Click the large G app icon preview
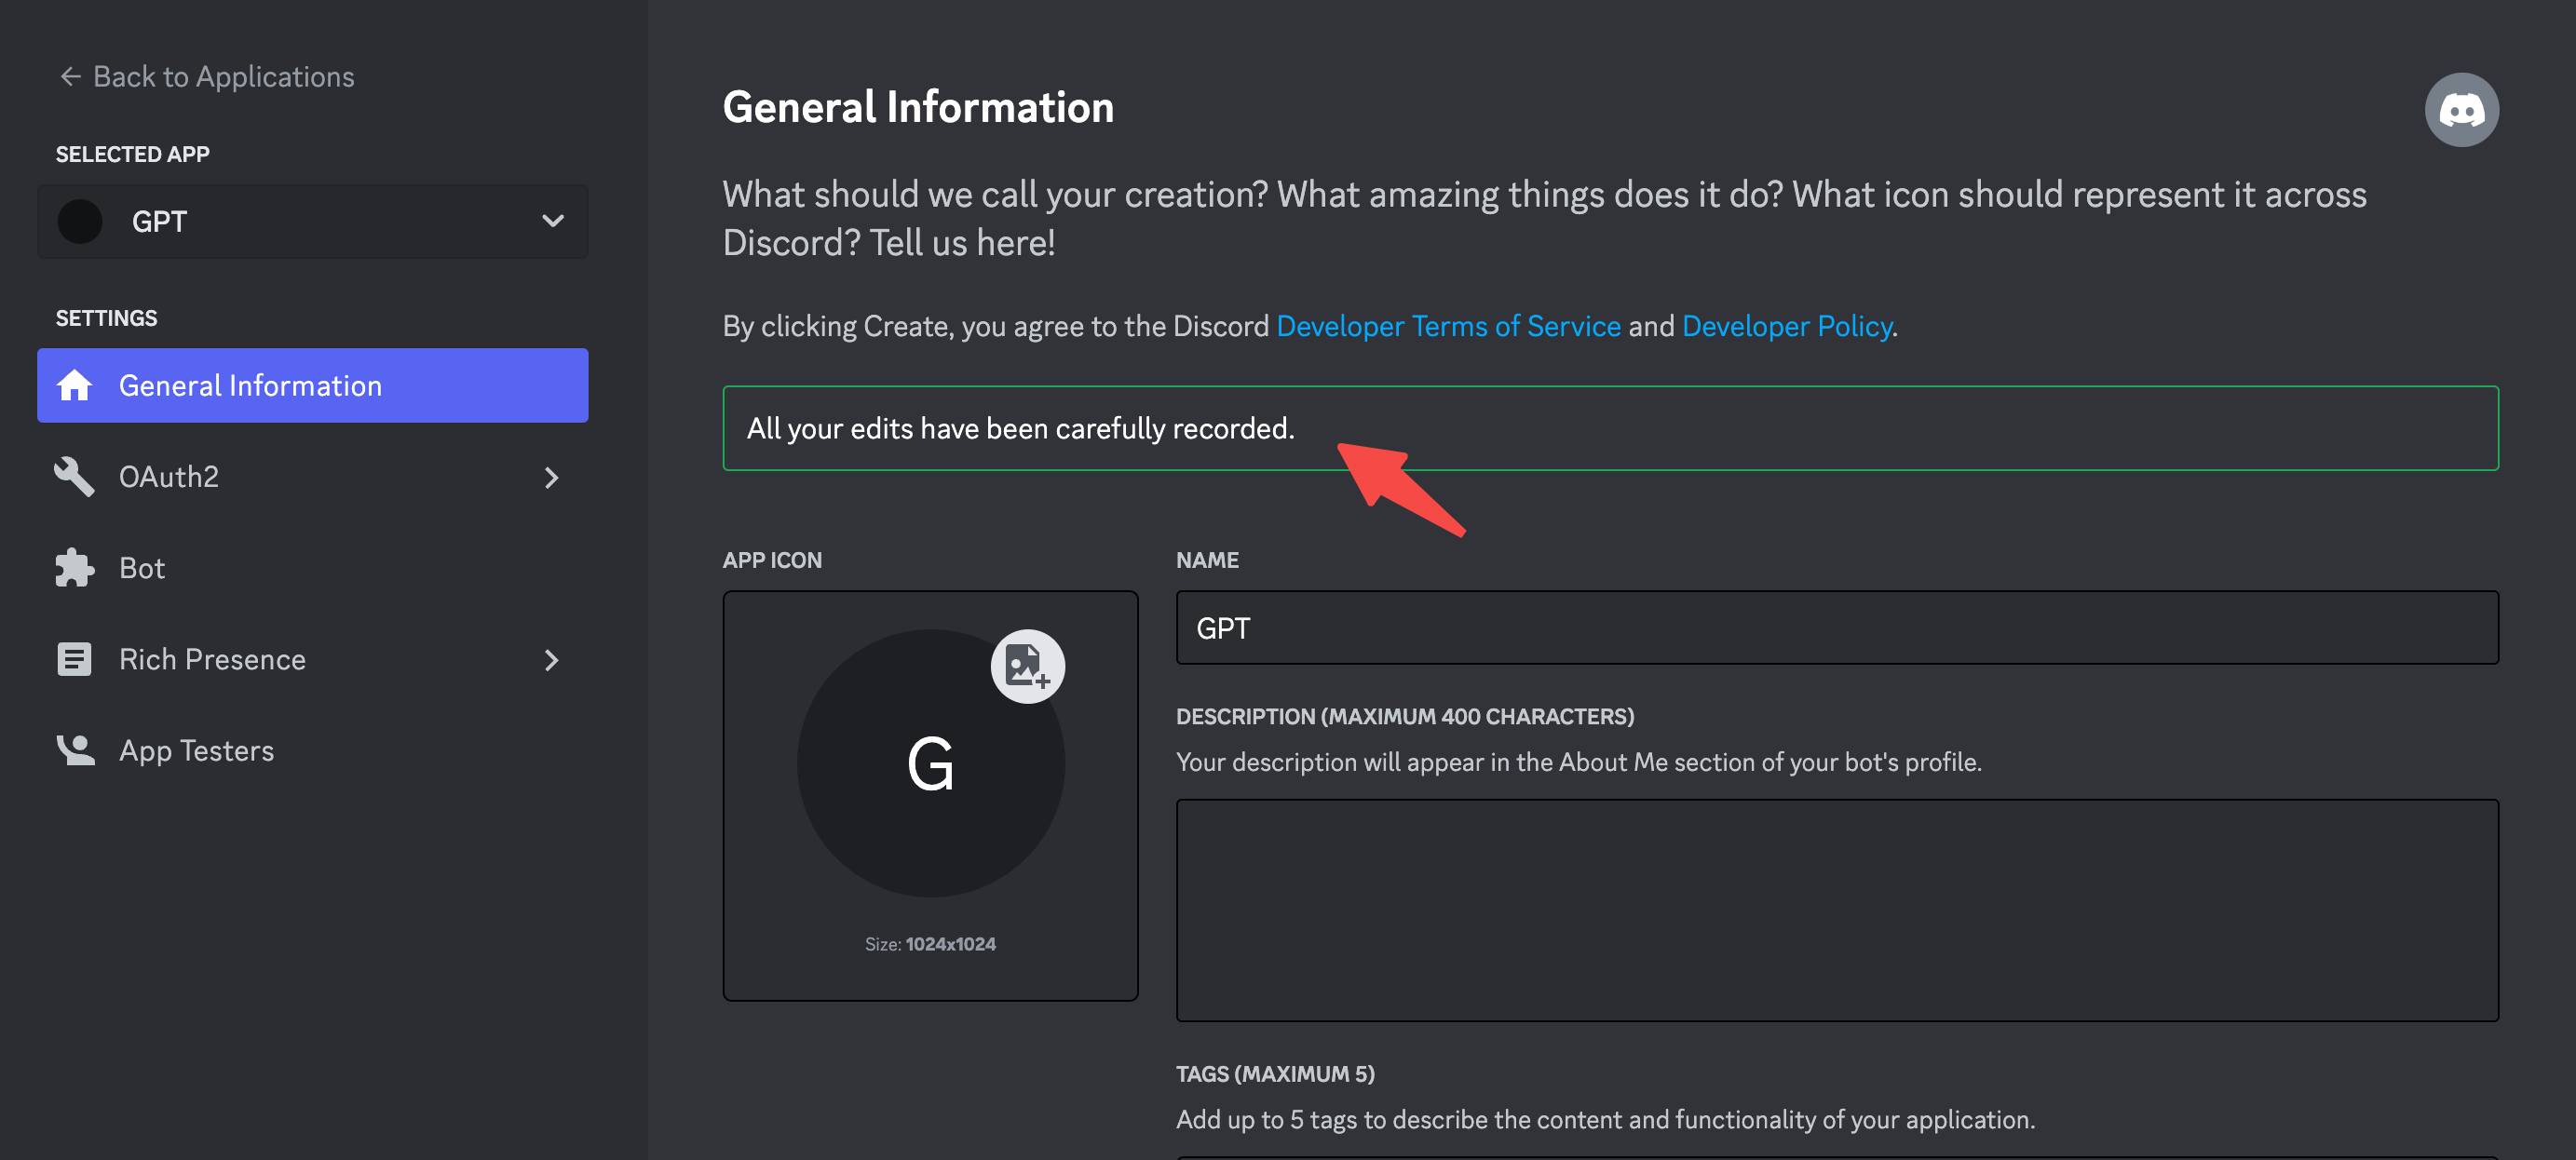 pyautogui.click(x=930, y=763)
